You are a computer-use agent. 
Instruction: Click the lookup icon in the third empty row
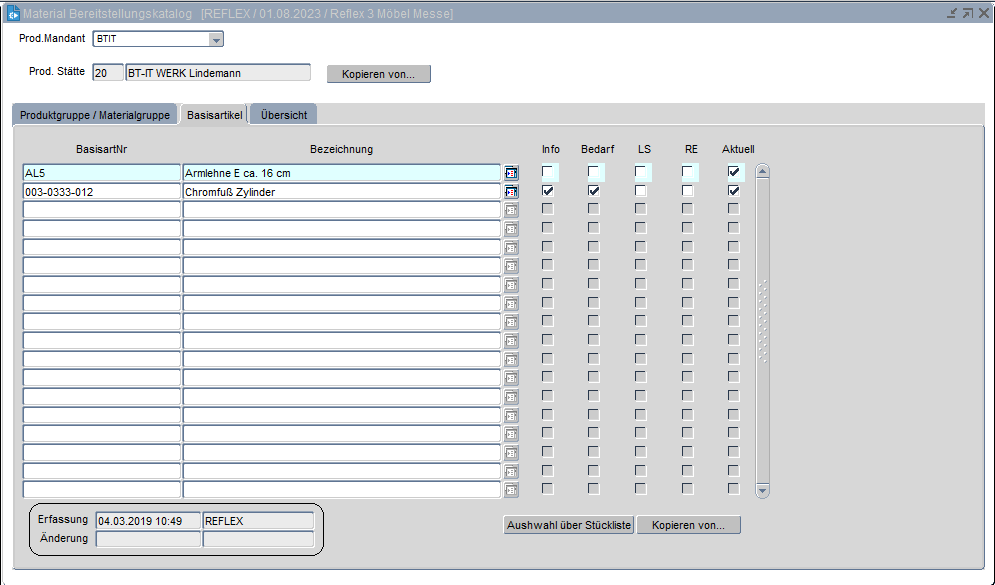pos(511,247)
